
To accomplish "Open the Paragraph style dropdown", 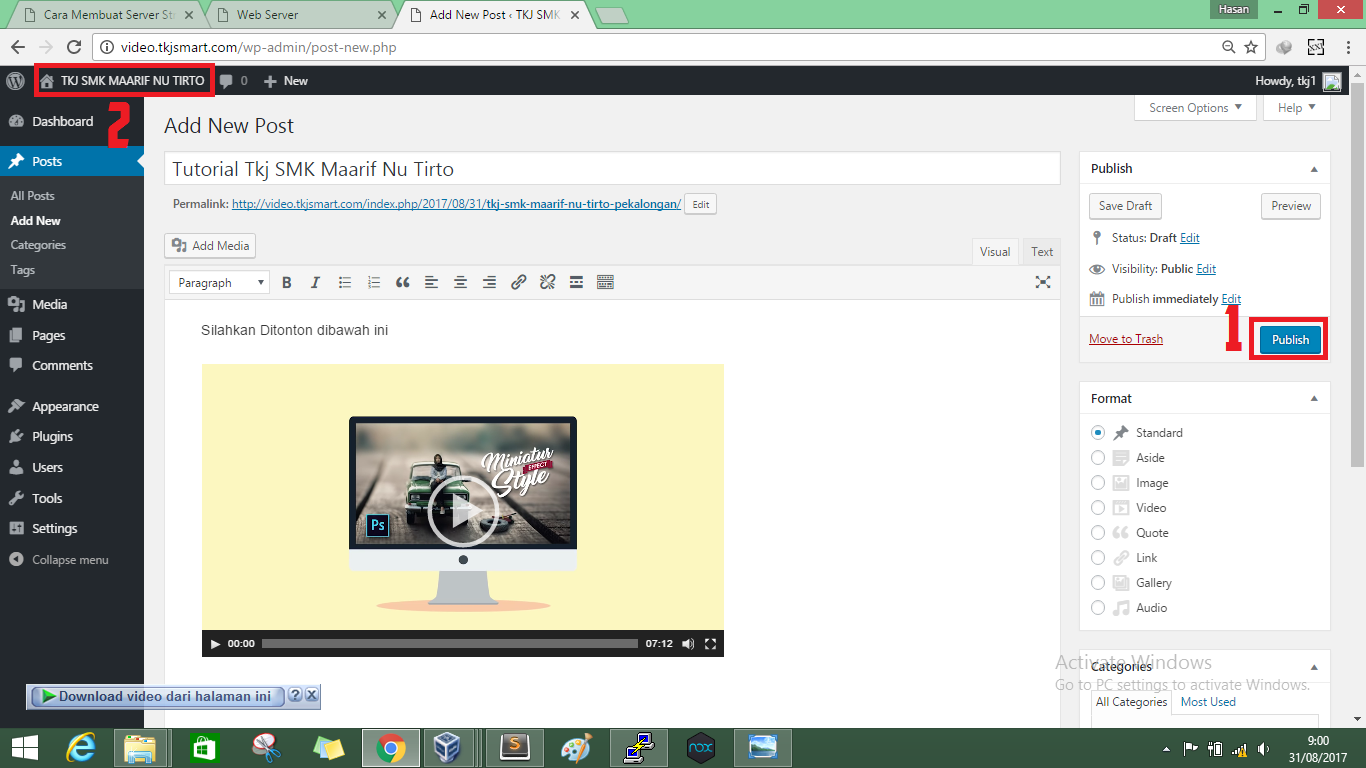I will click(x=218, y=282).
